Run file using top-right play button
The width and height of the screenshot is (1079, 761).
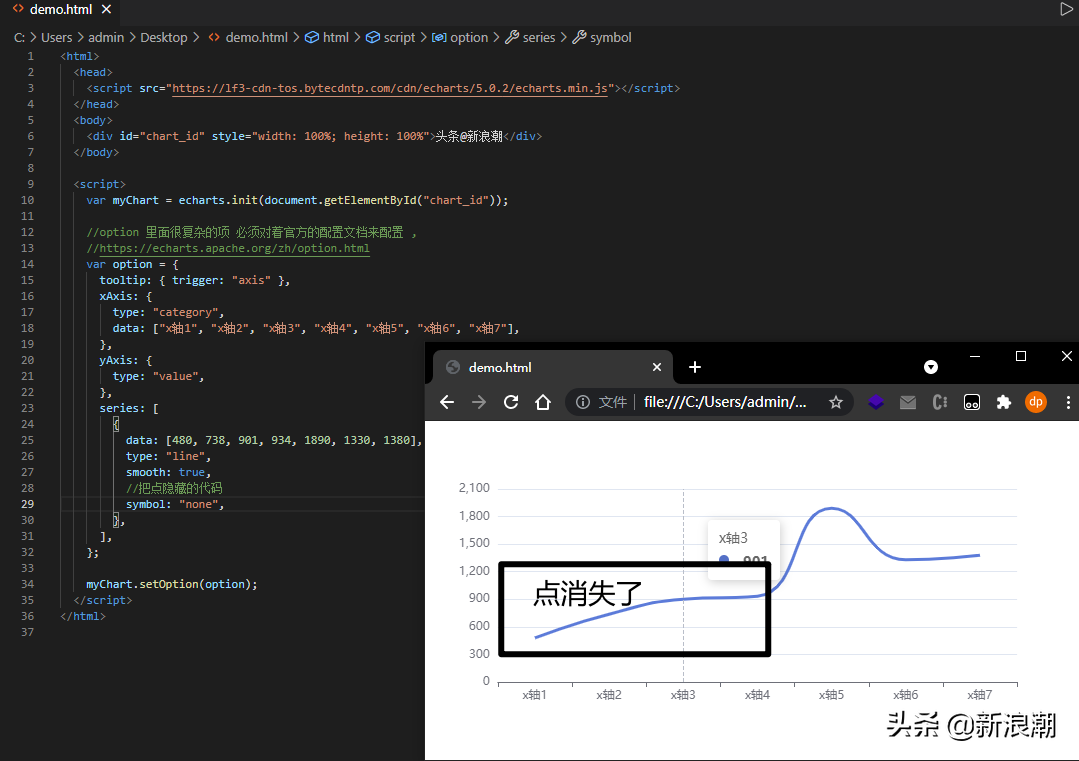pyautogui.click(x=1066, y=9)
